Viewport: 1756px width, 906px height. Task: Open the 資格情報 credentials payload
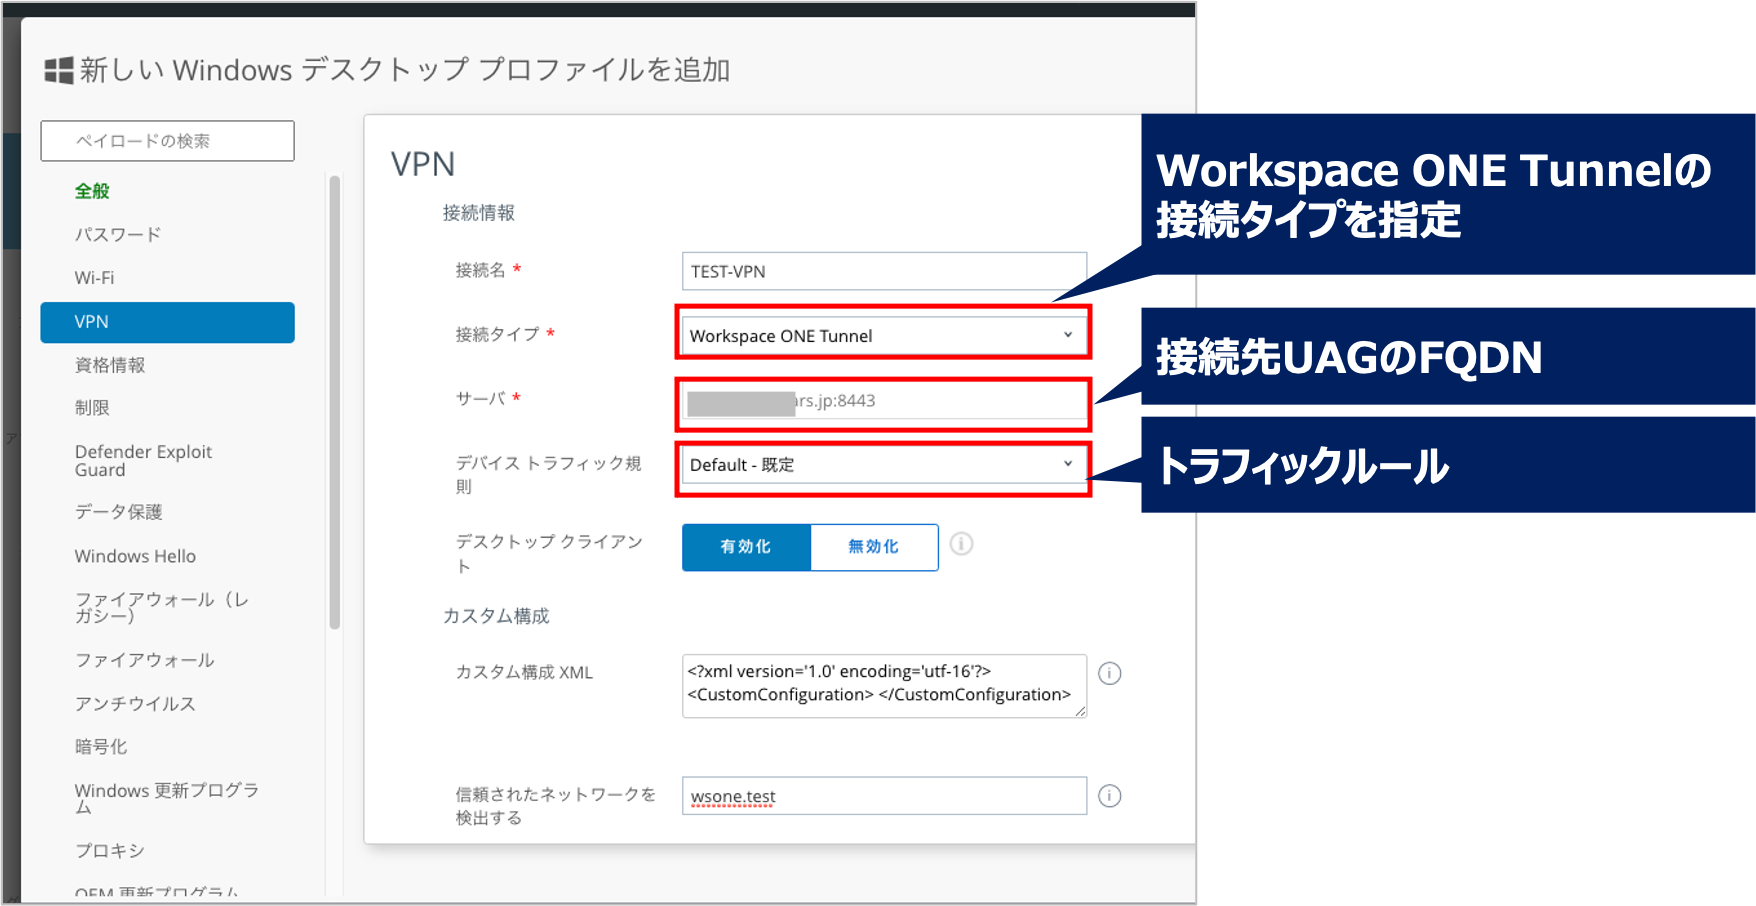coord(110,365)
